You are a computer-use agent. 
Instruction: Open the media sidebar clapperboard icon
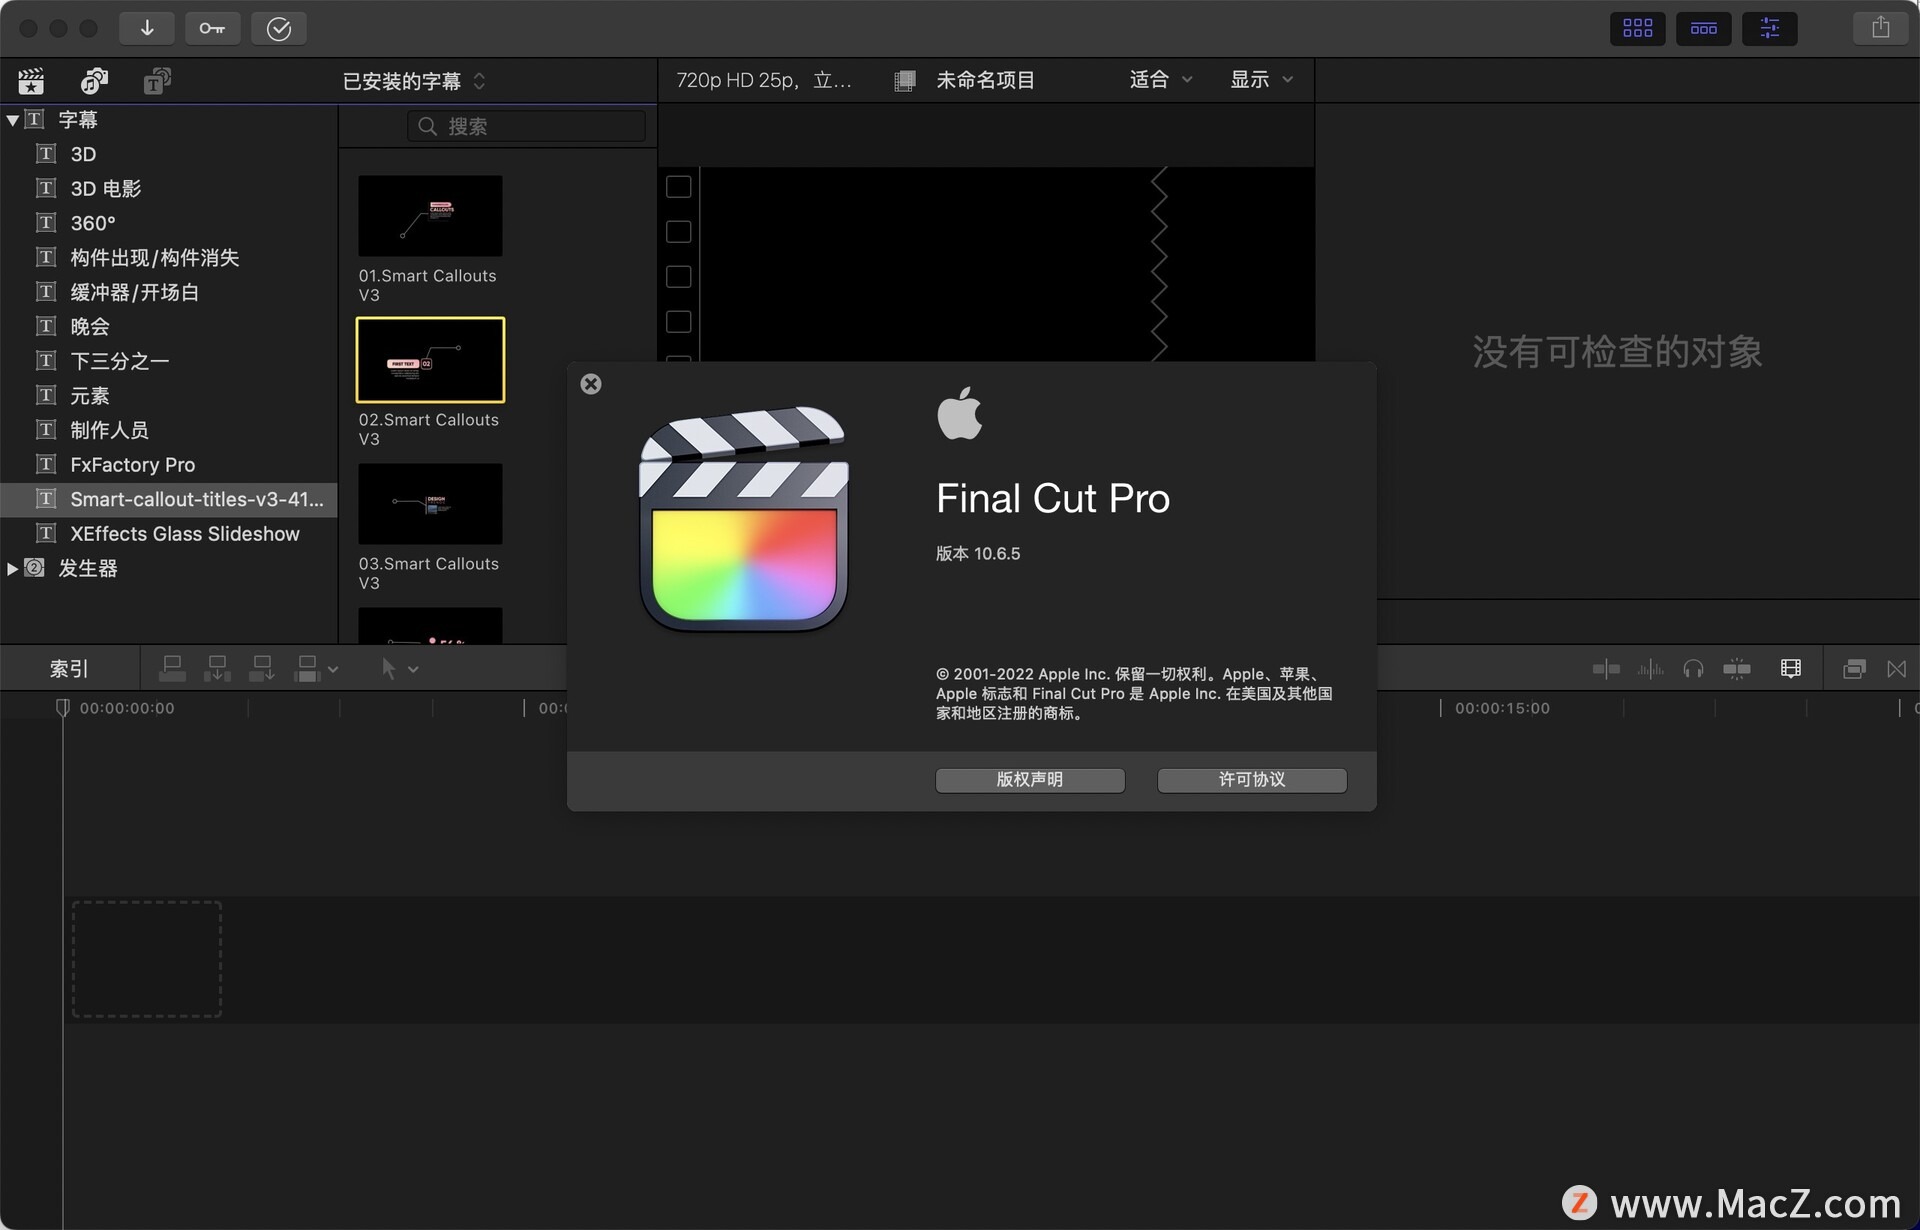pos(31,81)
